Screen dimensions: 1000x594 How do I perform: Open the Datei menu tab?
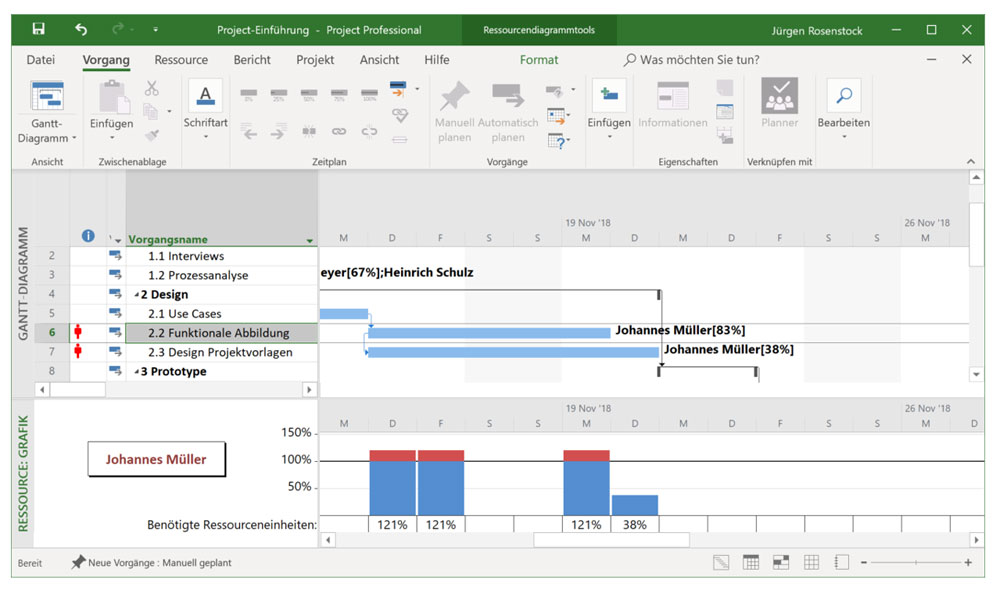[40, 59]
